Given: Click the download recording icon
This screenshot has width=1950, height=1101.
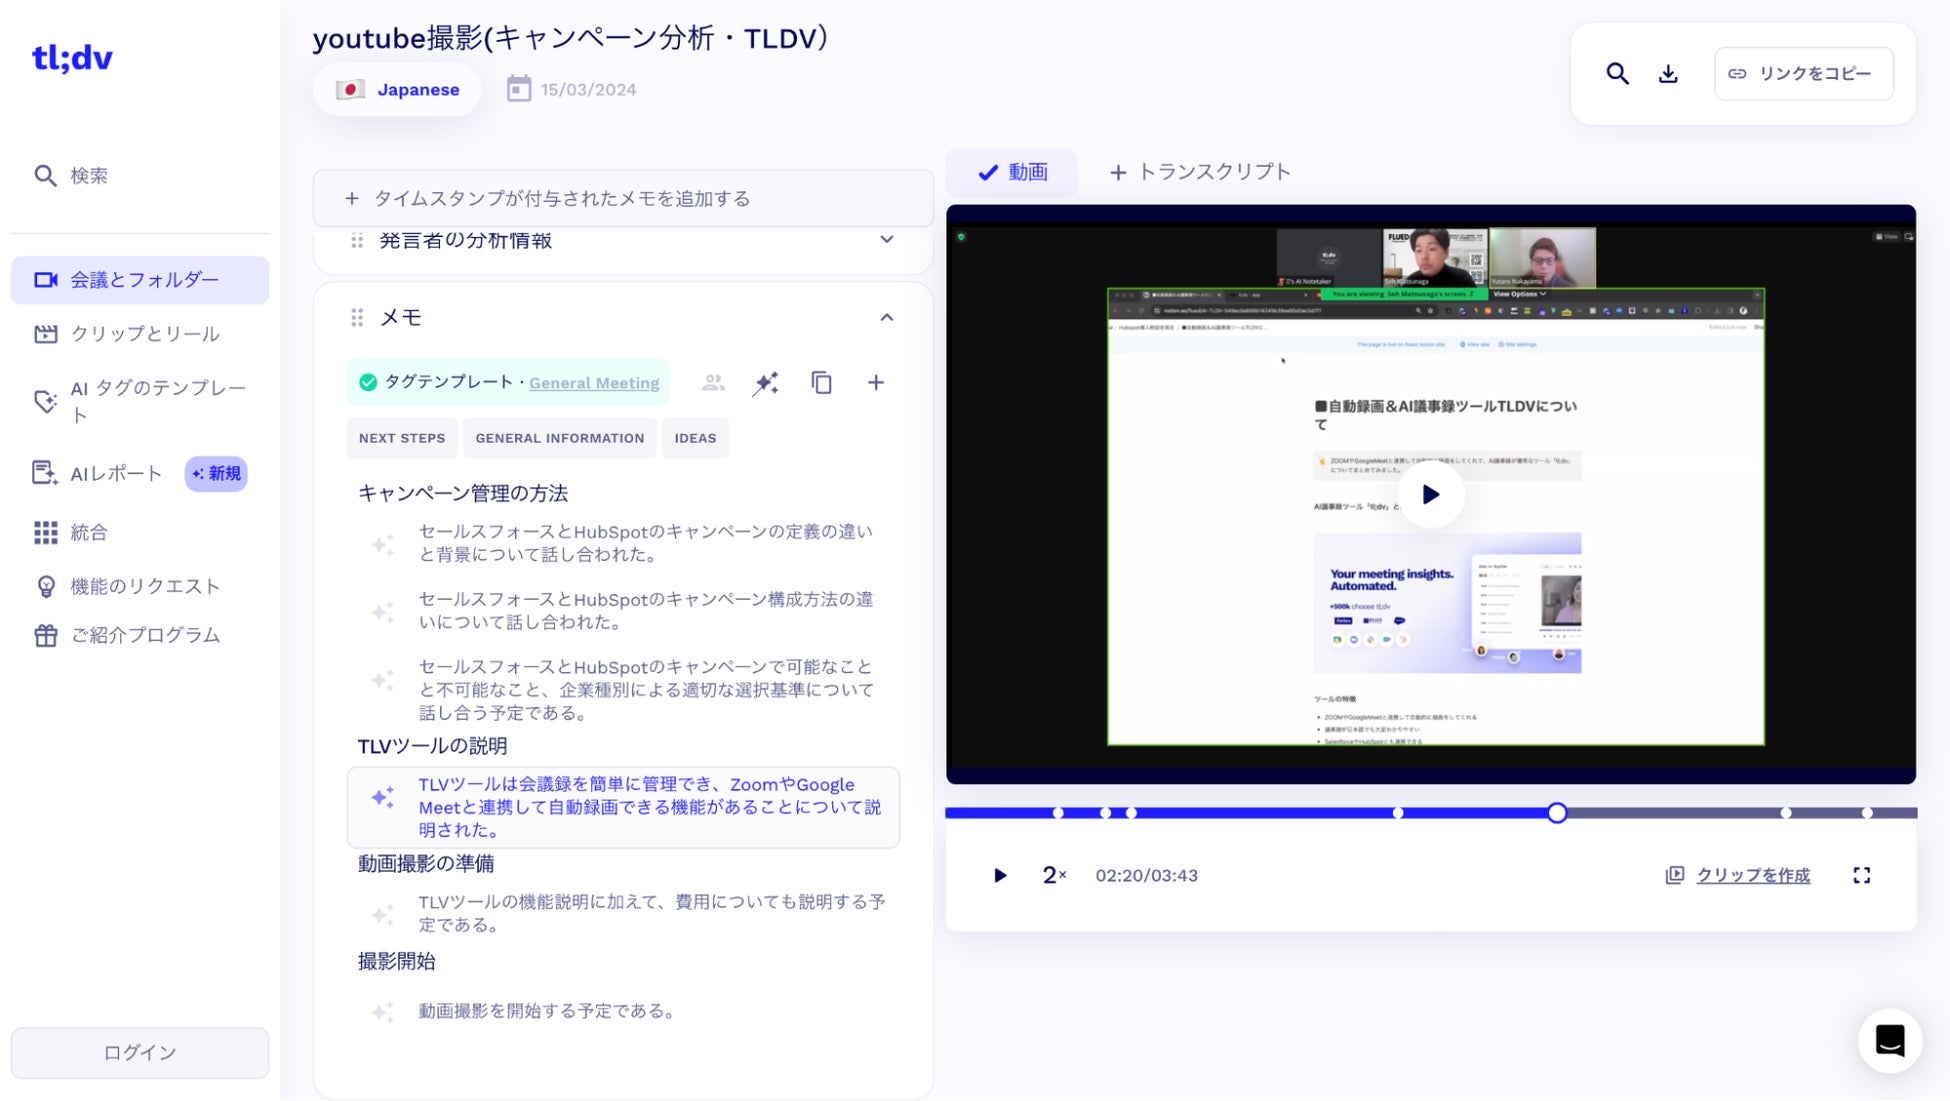Looking at the screenshot, I should (1668, 74).
